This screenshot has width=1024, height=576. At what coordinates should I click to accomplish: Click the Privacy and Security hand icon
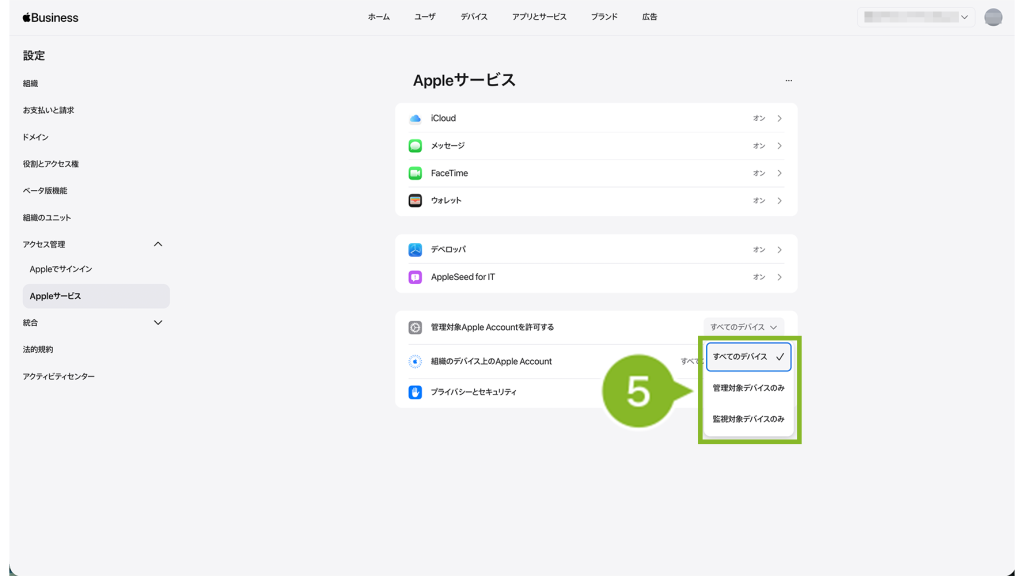click(x=415, y=392)
